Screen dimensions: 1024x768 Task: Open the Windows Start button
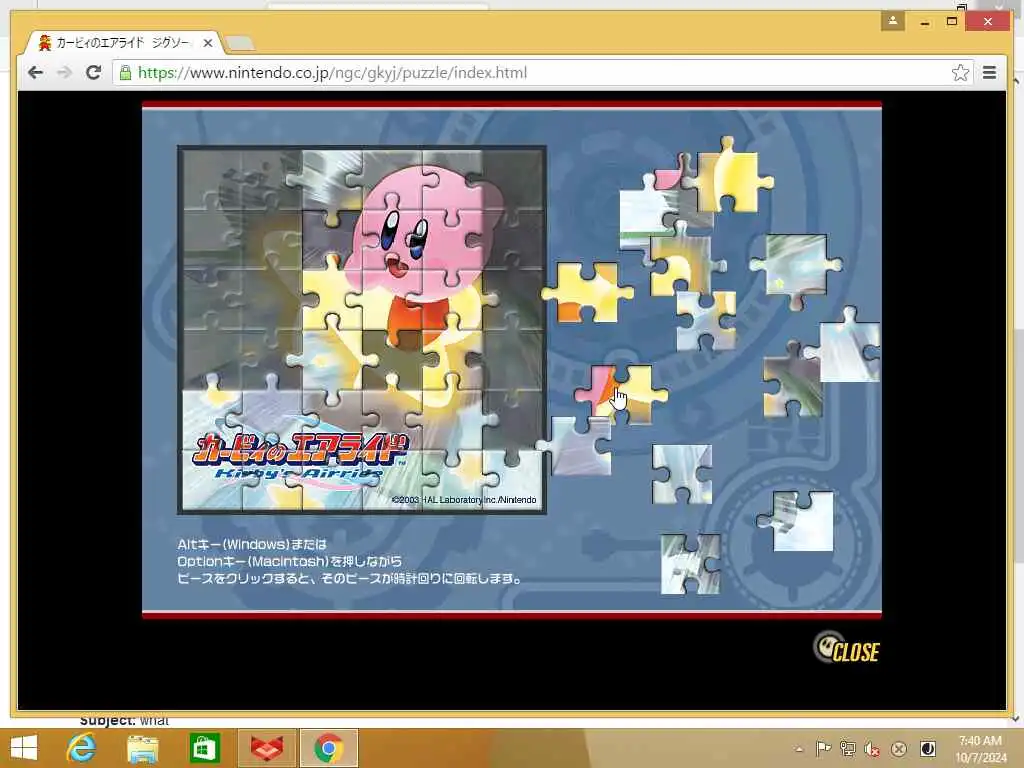tap(24, 748)
